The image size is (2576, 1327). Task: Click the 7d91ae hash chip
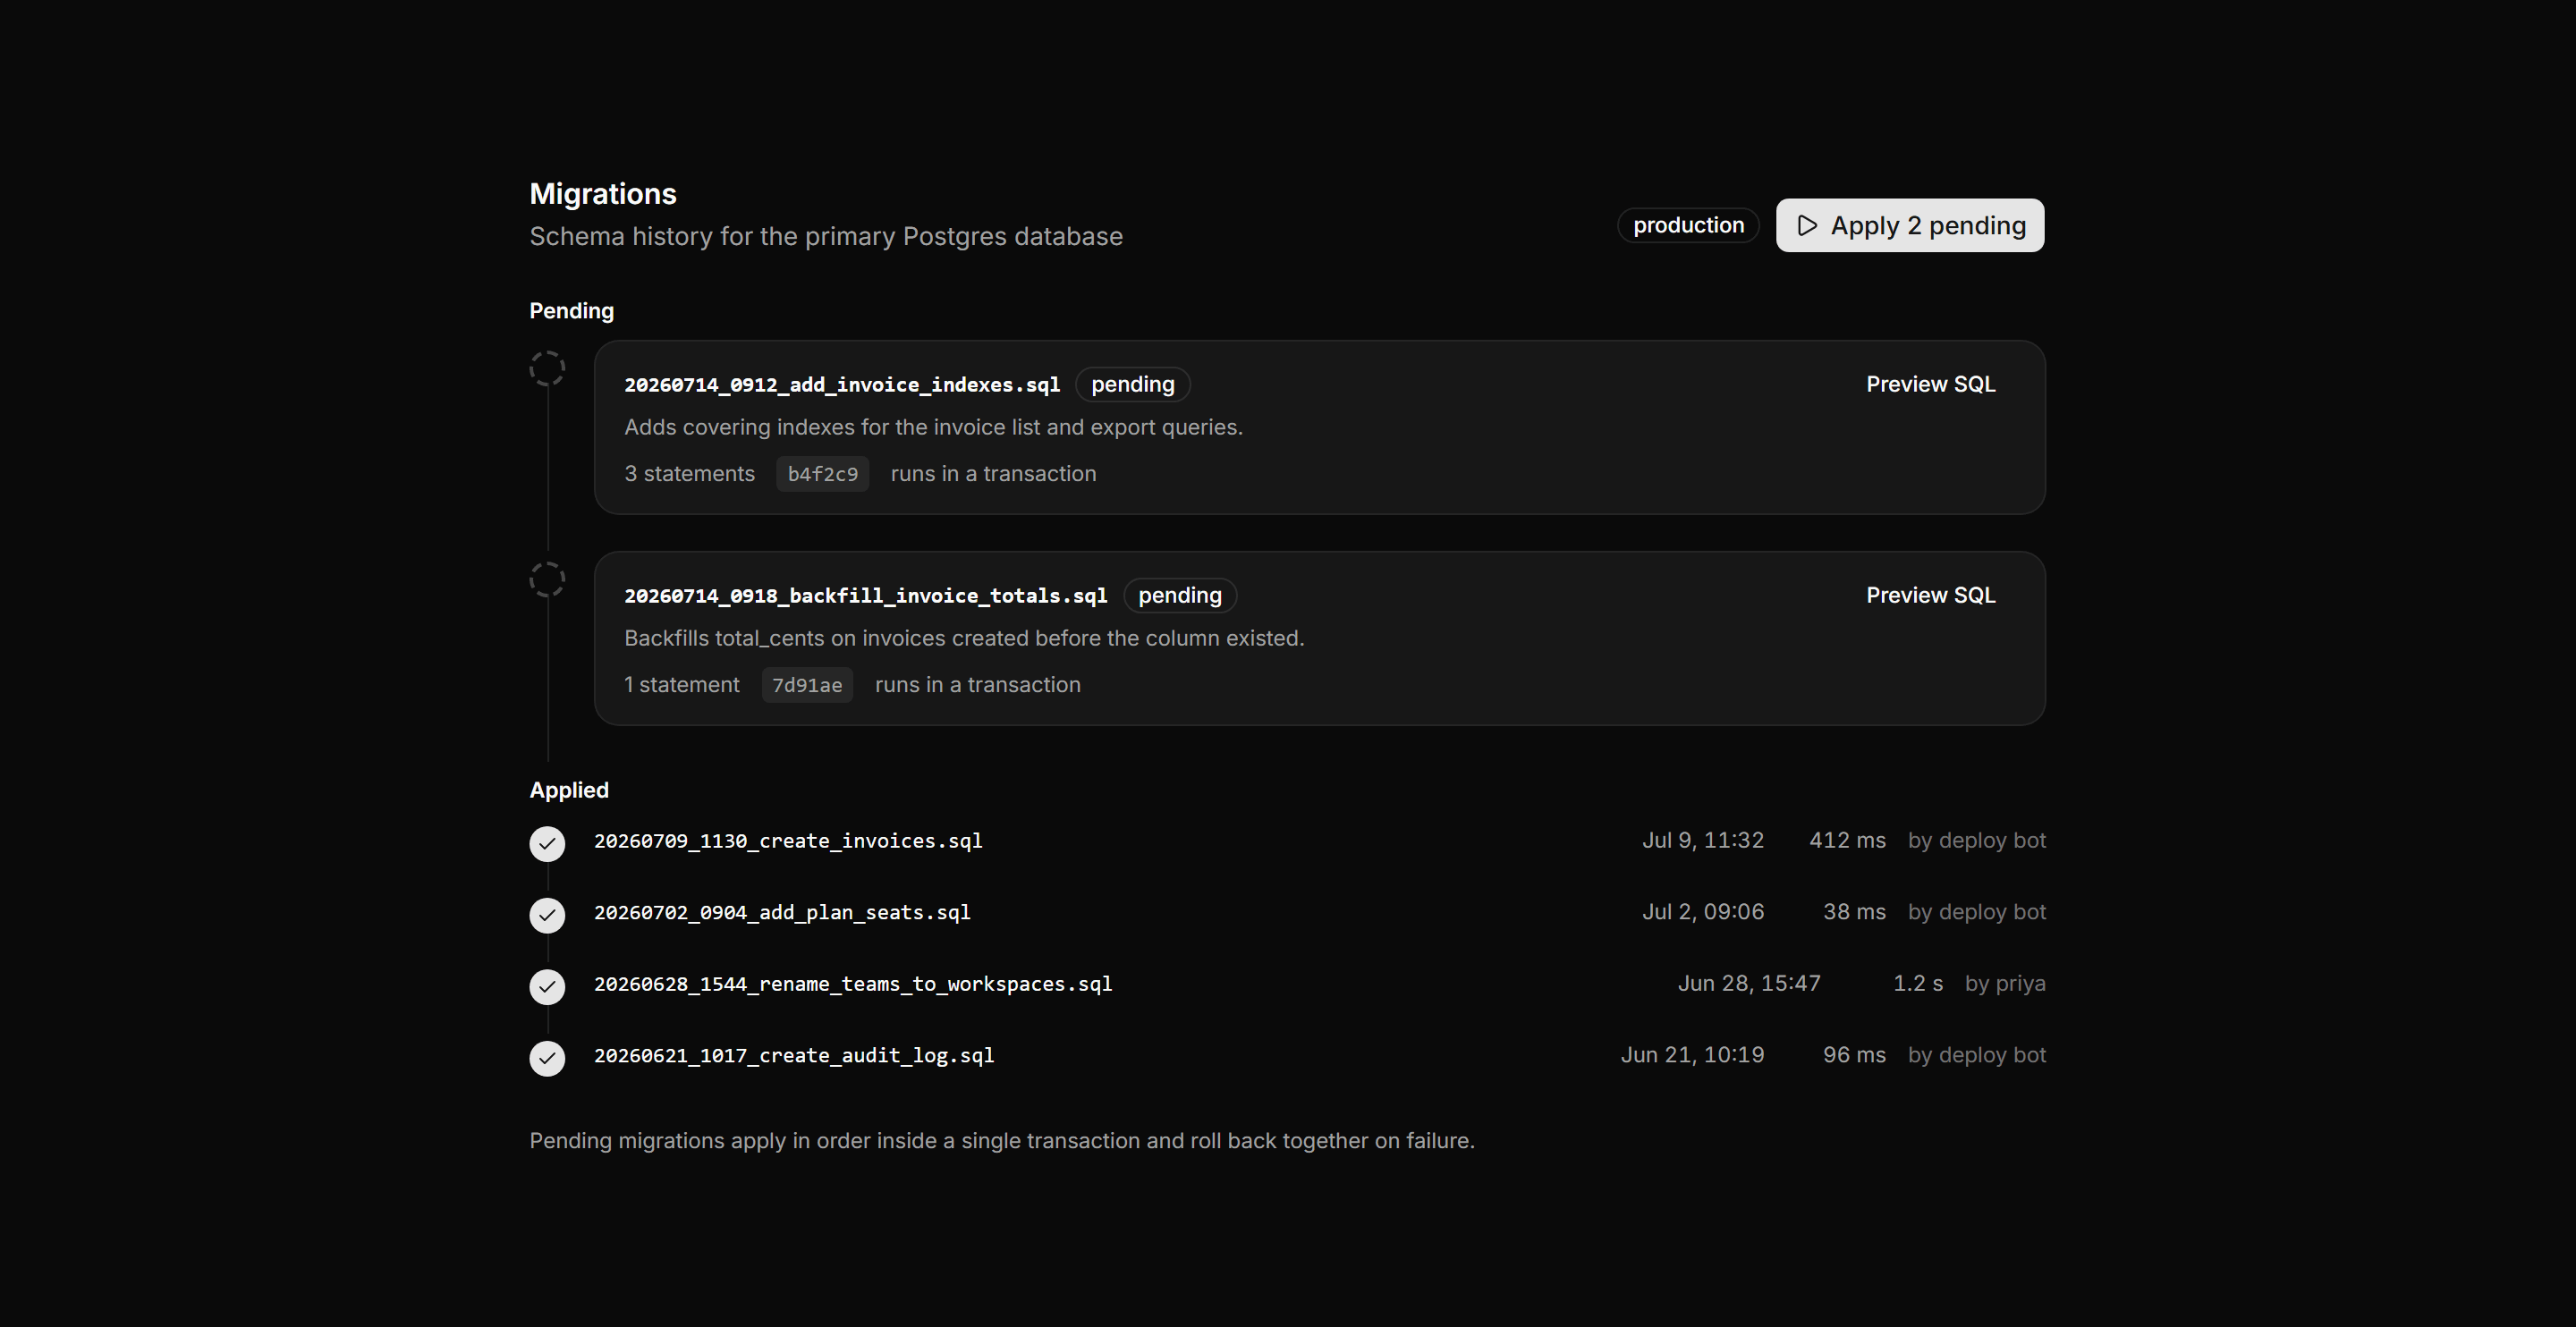point(807,685)
